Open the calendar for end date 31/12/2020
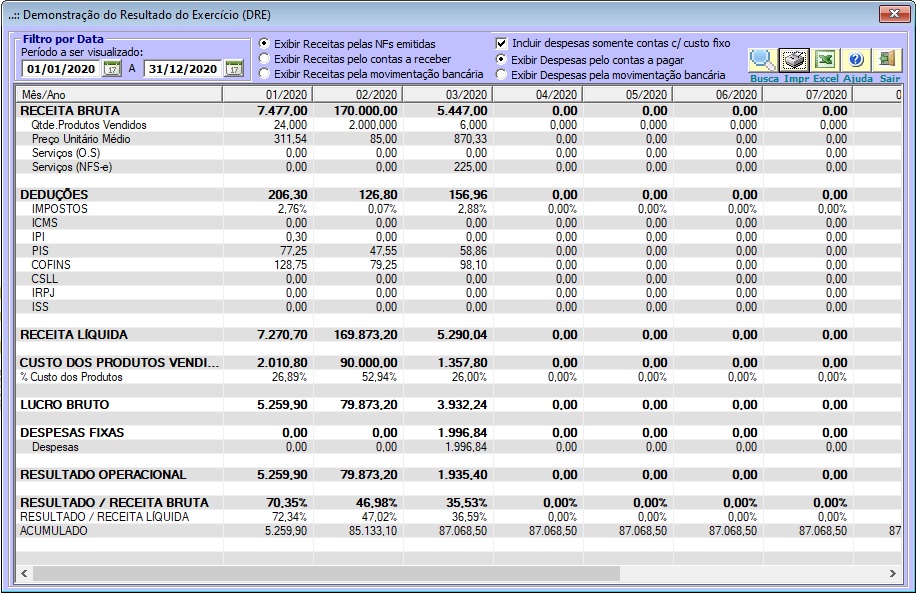 234,68
